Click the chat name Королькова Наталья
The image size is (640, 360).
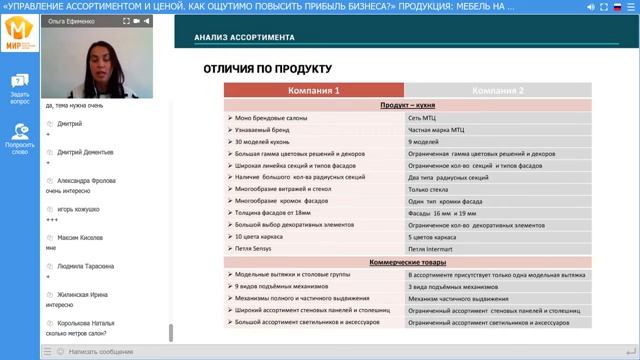coord(86,323)
